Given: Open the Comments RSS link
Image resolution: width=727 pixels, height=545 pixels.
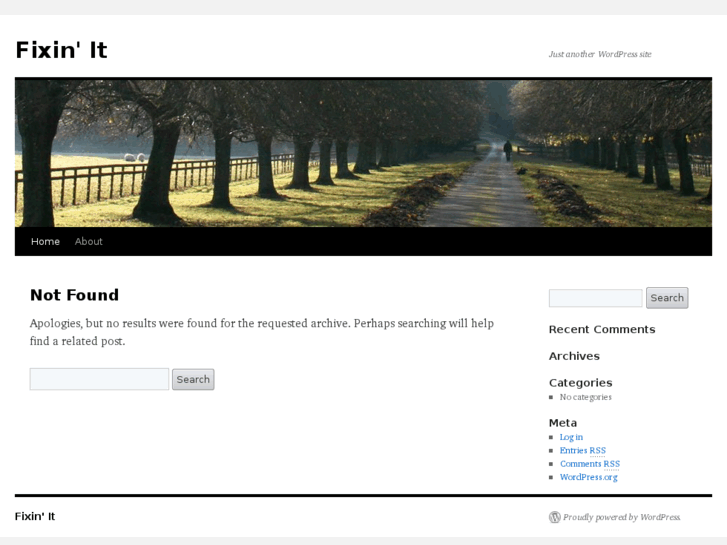Looking at the screenshot, I should [590, 464].
